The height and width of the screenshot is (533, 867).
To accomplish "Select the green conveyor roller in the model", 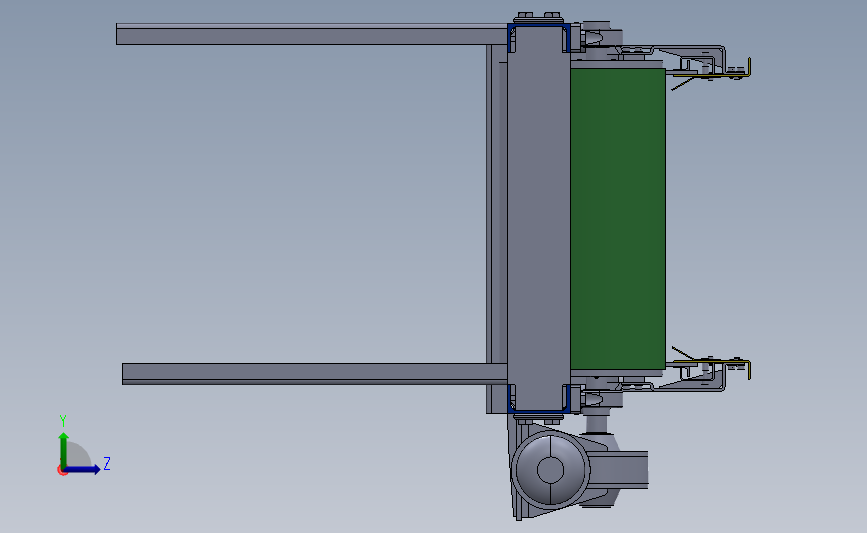I will (618, 219).
